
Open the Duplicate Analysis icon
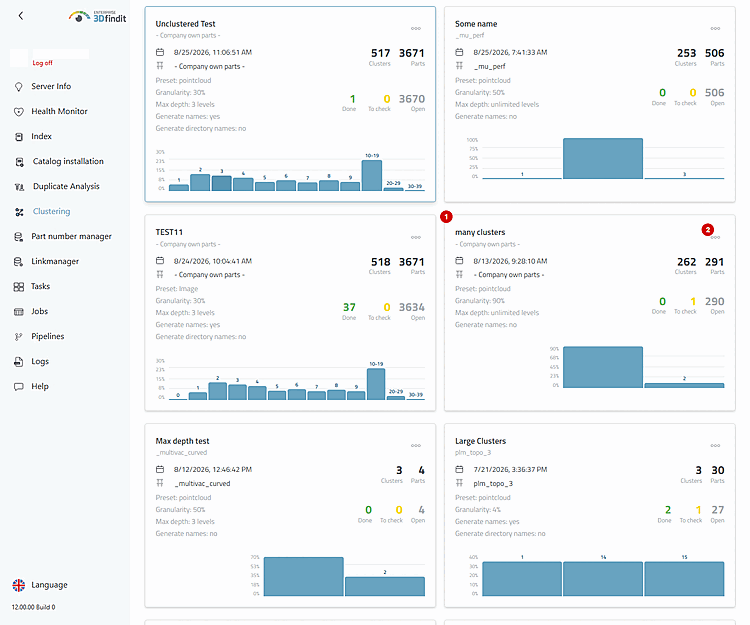[19, 186]
